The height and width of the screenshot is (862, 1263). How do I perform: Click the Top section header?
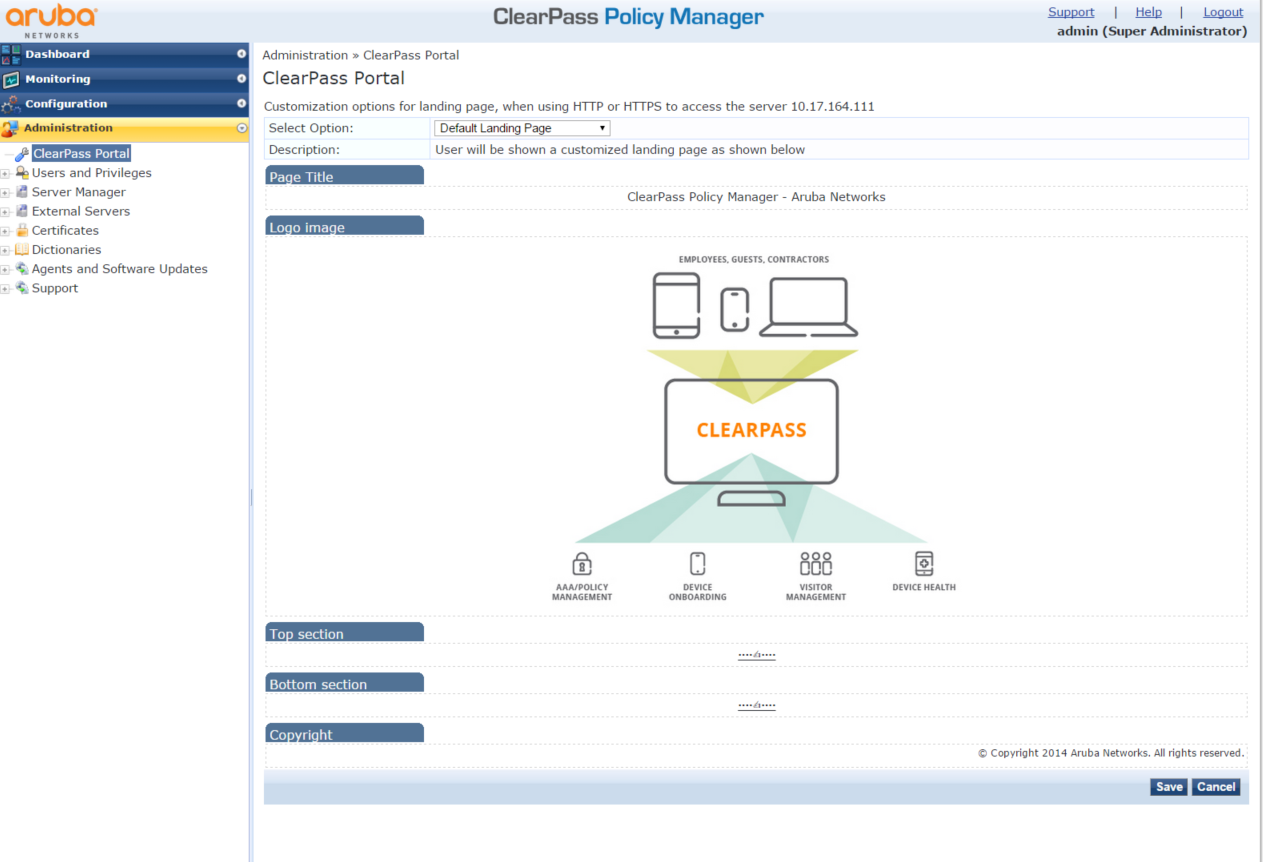pyautogui.click(x=344, y=632)
